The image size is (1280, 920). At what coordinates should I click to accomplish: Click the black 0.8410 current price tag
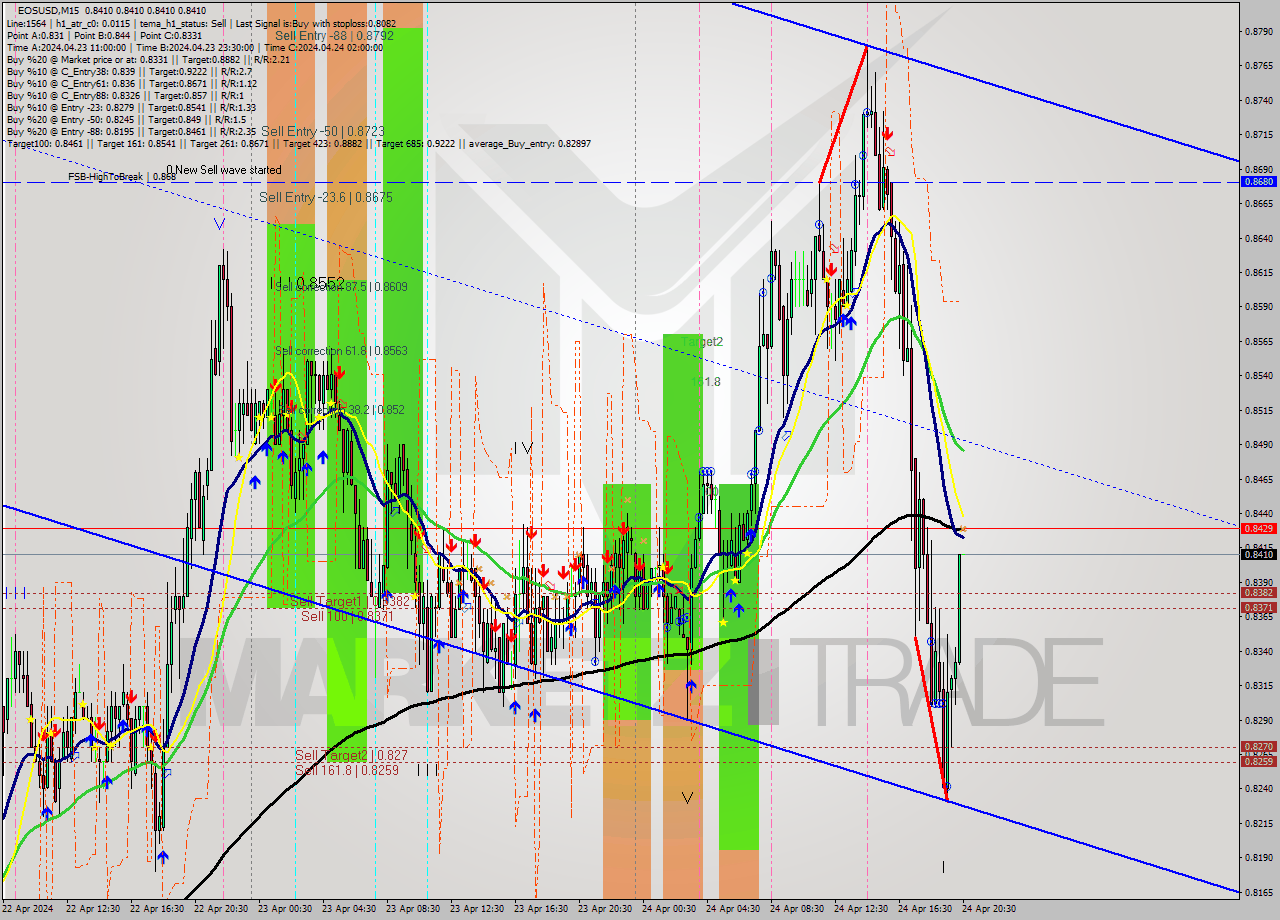coord(1258,554)
